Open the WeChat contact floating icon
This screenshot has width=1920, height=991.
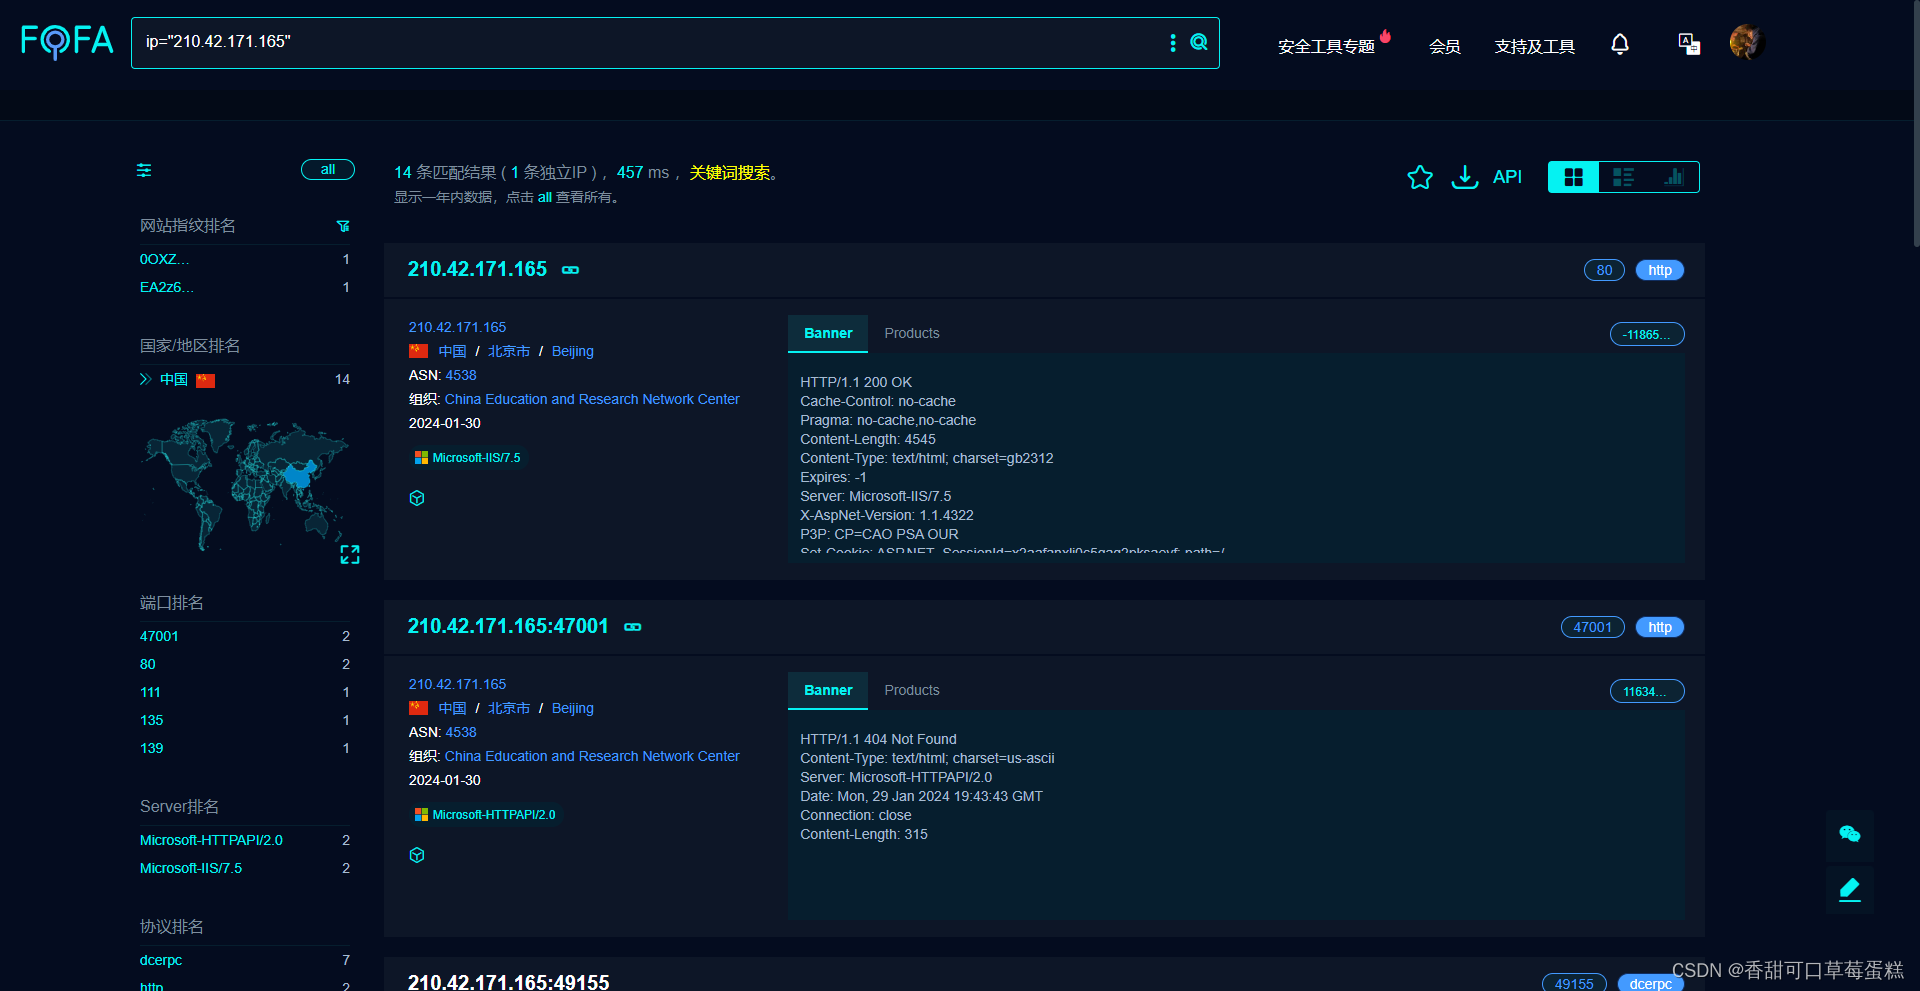click(1850, 834)
